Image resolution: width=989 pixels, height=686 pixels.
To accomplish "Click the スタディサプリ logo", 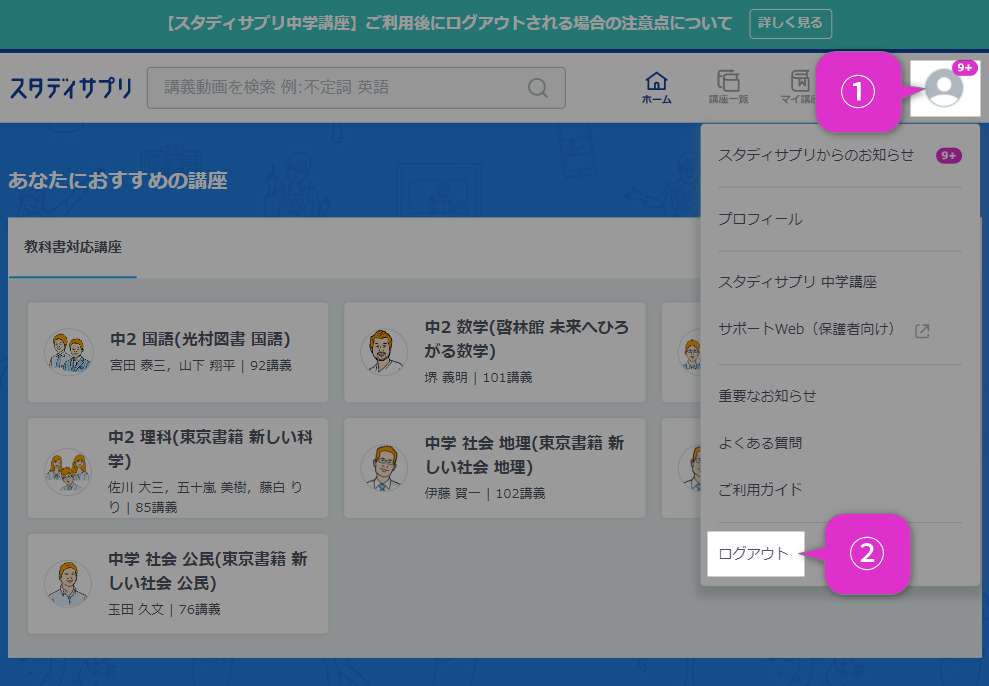I will click(71, 88).
